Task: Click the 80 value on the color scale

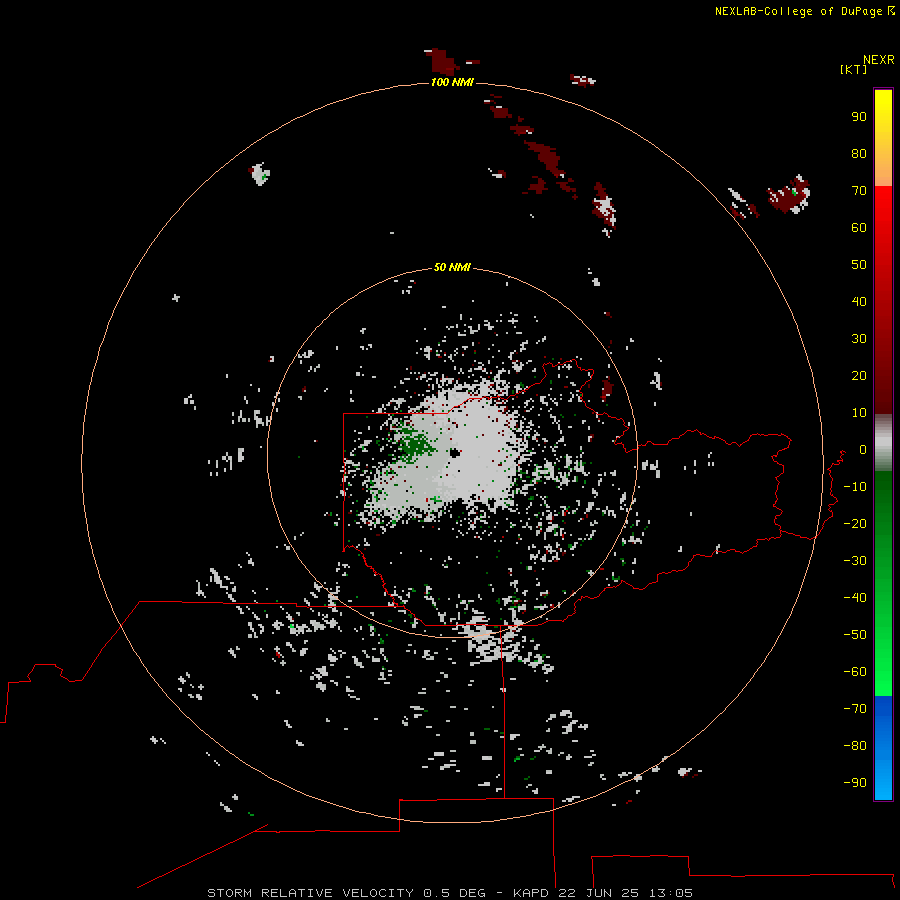Action: [x=859, y=153]
